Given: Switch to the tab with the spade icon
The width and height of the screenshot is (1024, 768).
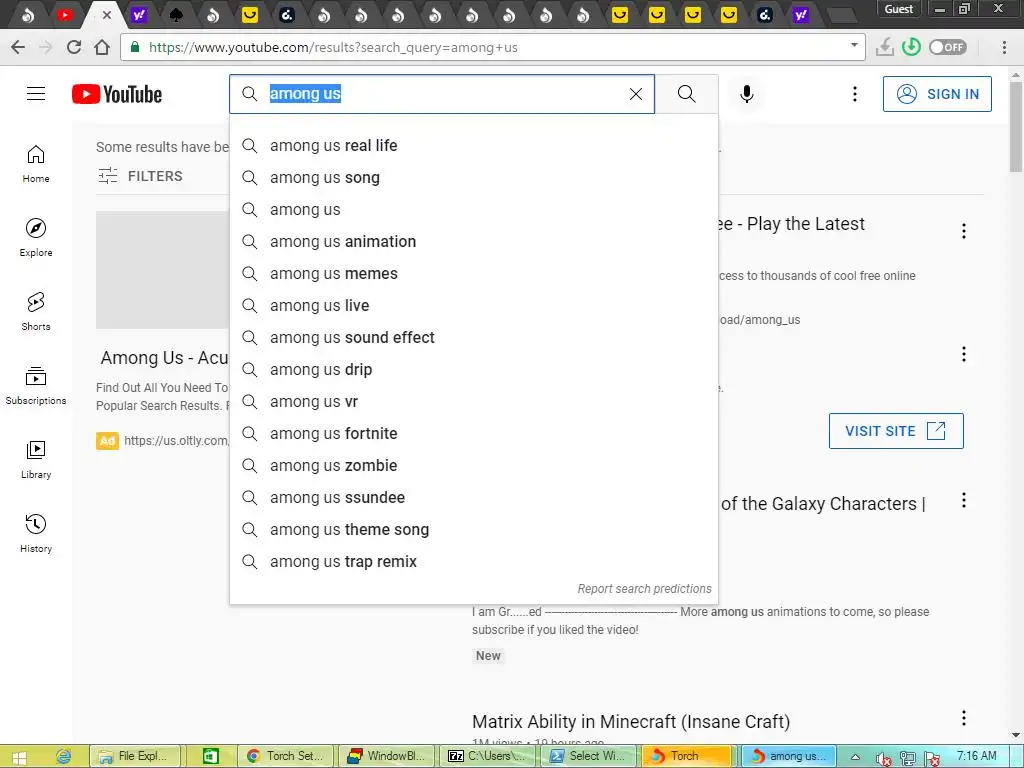Looking at the screenshot, I should click(176, 14).
